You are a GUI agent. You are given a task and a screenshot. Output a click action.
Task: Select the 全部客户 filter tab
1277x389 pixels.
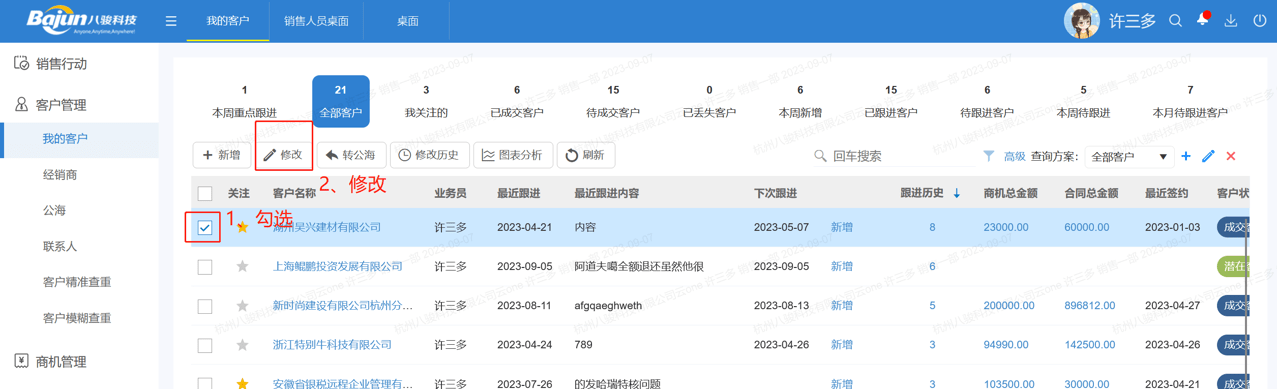(x=340, y=102)
